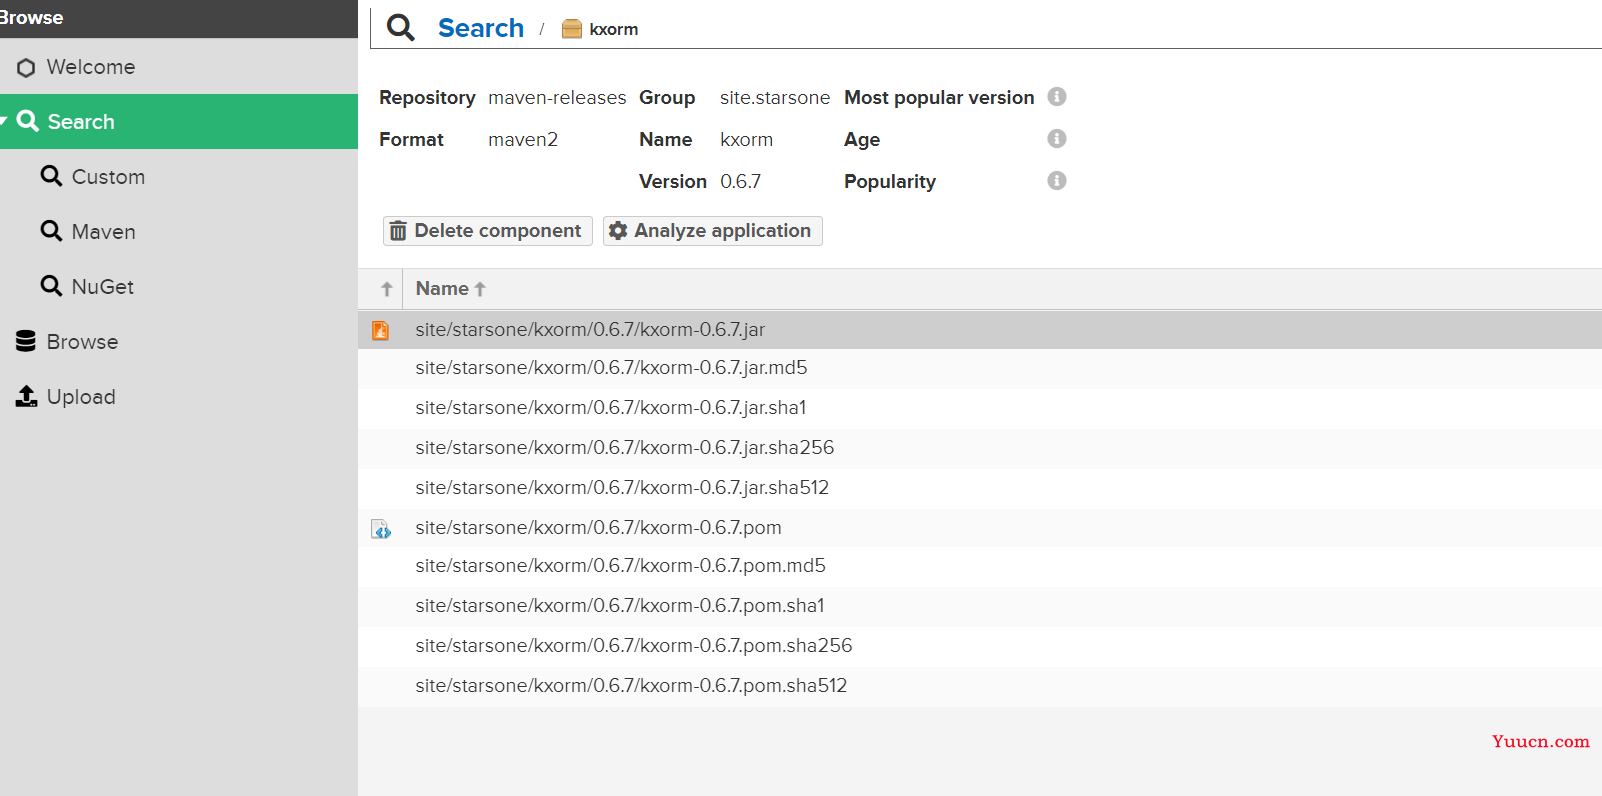Screen dimensions: 1602x796
Task: Click the kxorm name value
Action: pyautogui.click(x=747, y=140)
